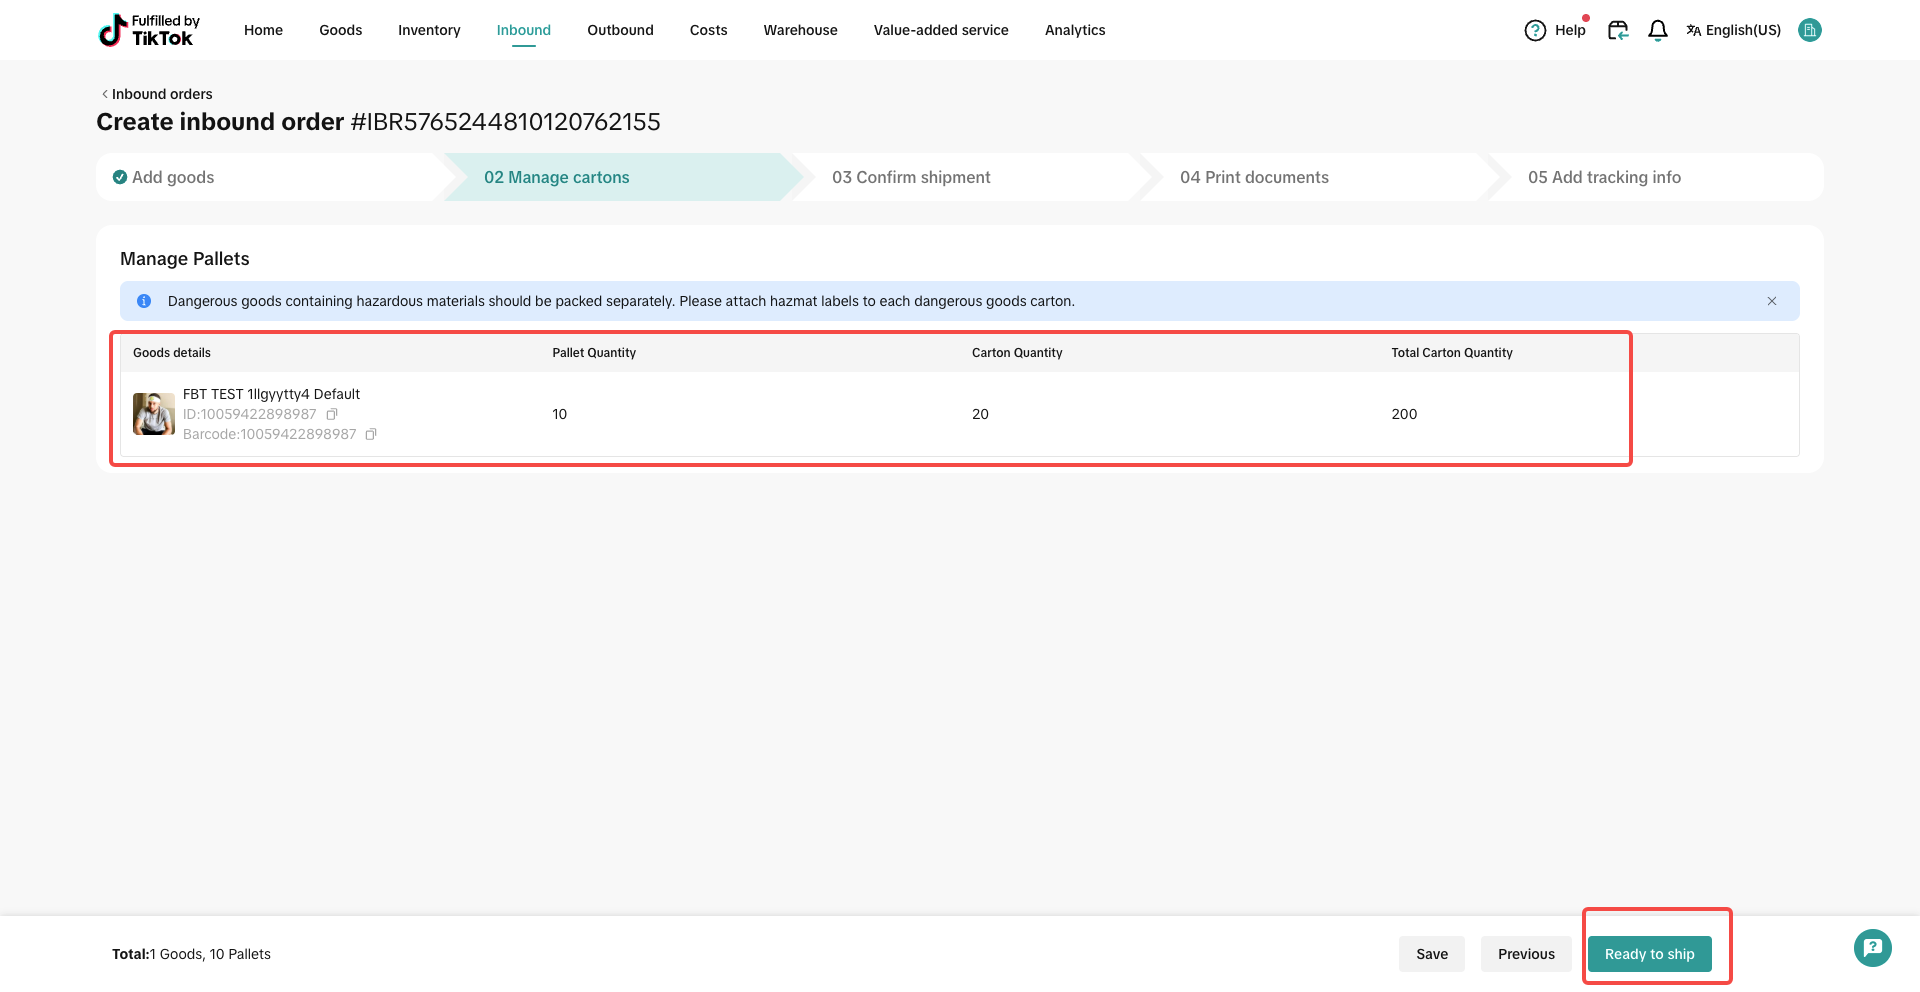Click the Fulfilled by TikTok logo
Screen dimensions: 1920x992
[149, 30]
